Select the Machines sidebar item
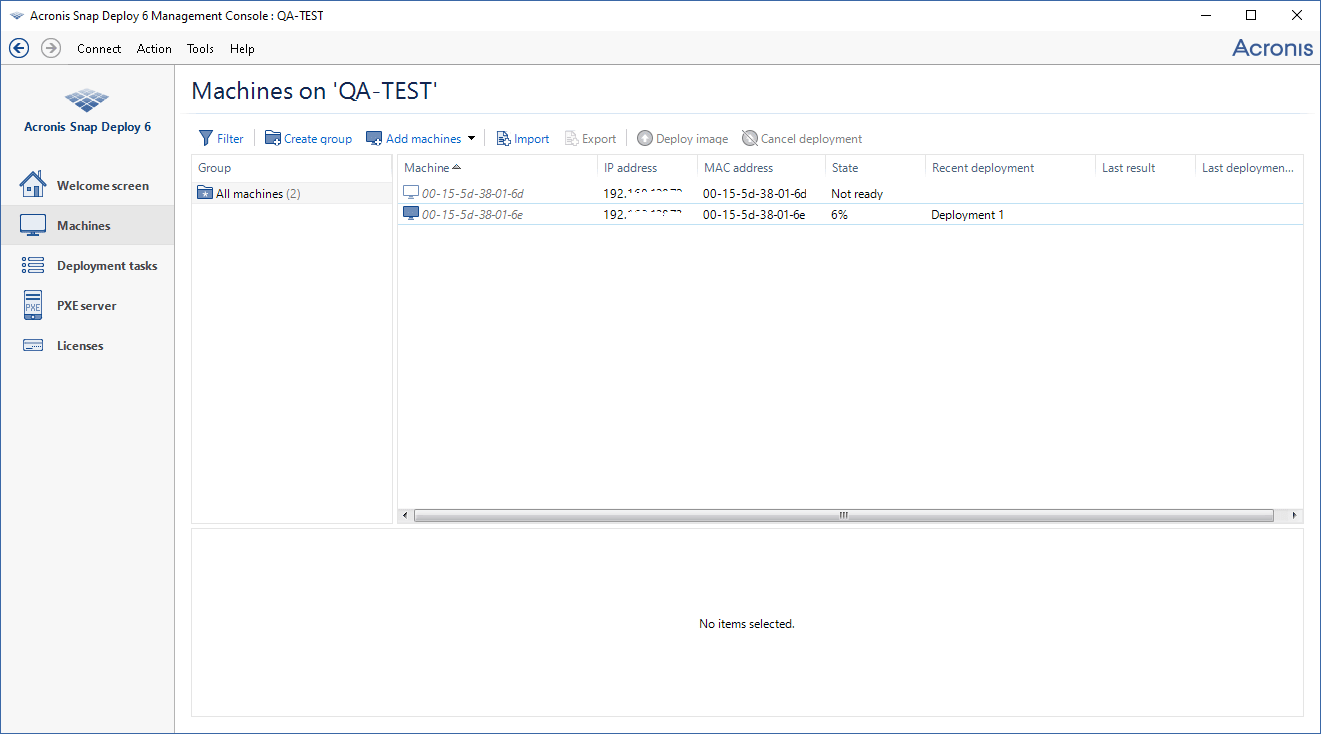The width and height of the screenshot is (1321, 734). pyautogui.click(x=84, y=225)
